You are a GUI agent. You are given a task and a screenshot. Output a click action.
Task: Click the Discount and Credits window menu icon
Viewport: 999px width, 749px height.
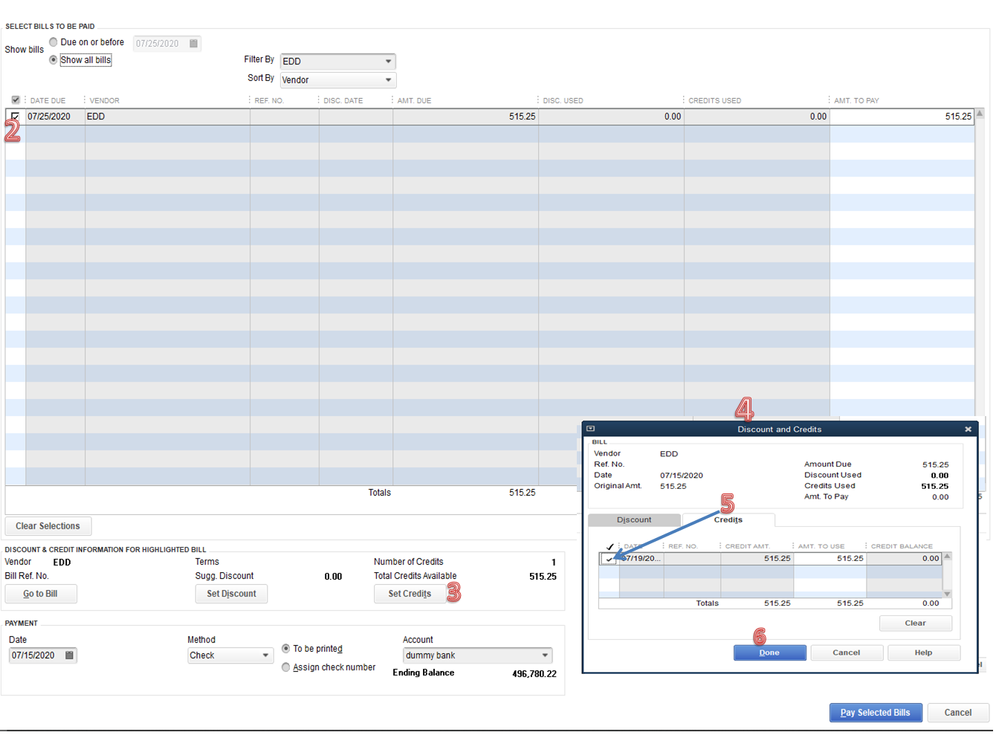point(591,429)
